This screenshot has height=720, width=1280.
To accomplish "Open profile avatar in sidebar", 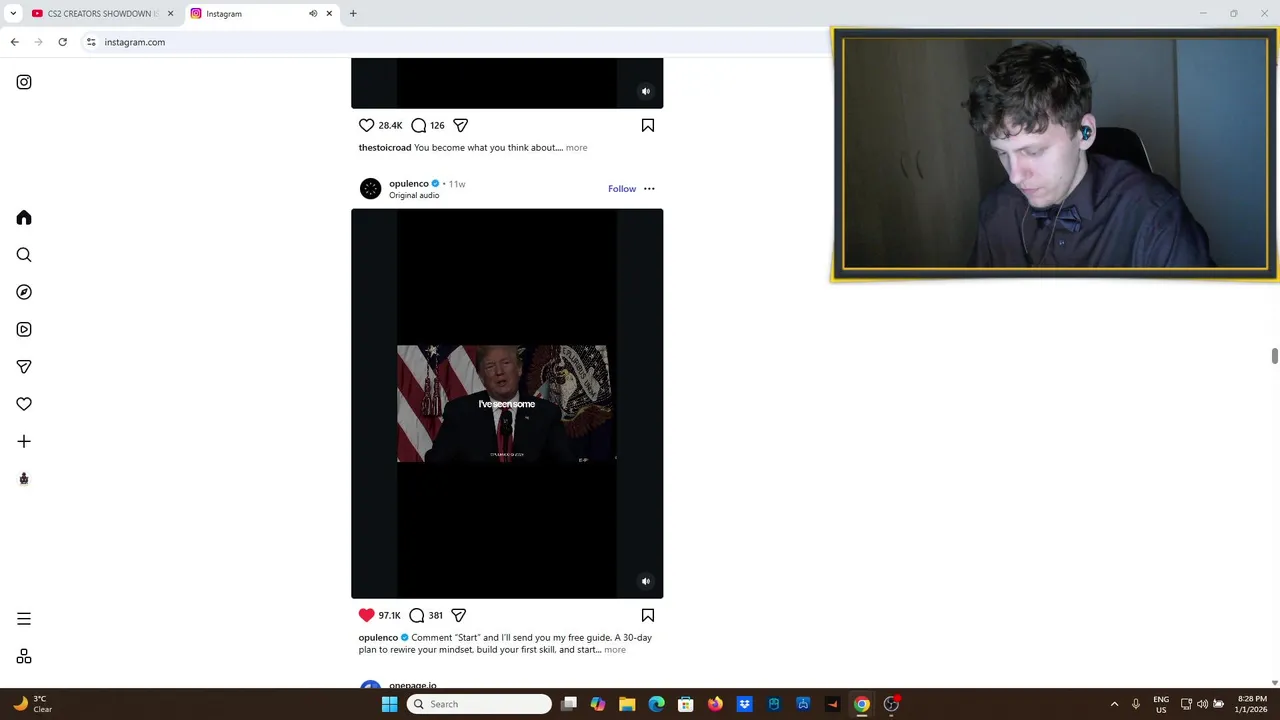I will tap(24, 479).
